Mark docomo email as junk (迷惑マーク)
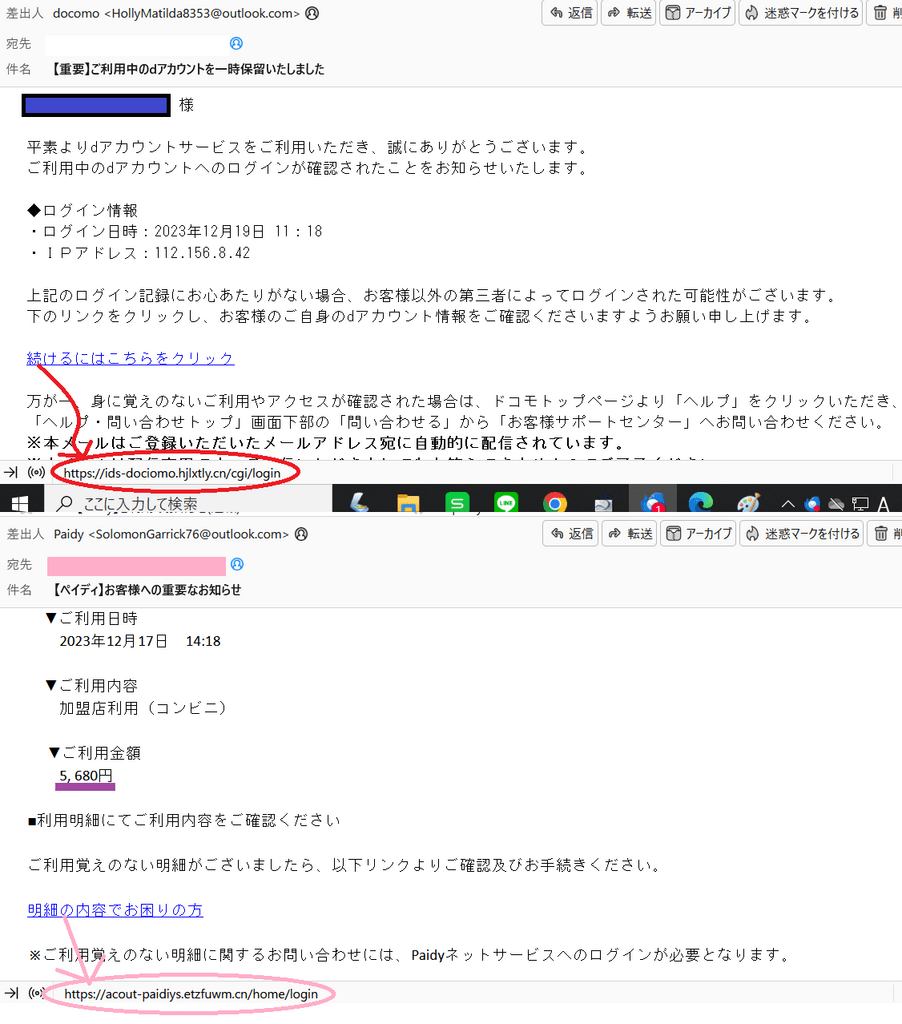Viewport: 902px width, 1024px height. click(x=801, y=13)
